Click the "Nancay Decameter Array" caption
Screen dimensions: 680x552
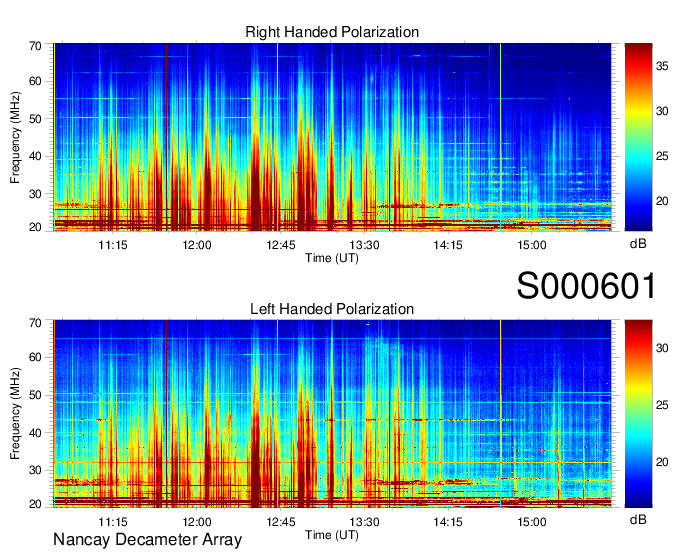tap(147, 539)
